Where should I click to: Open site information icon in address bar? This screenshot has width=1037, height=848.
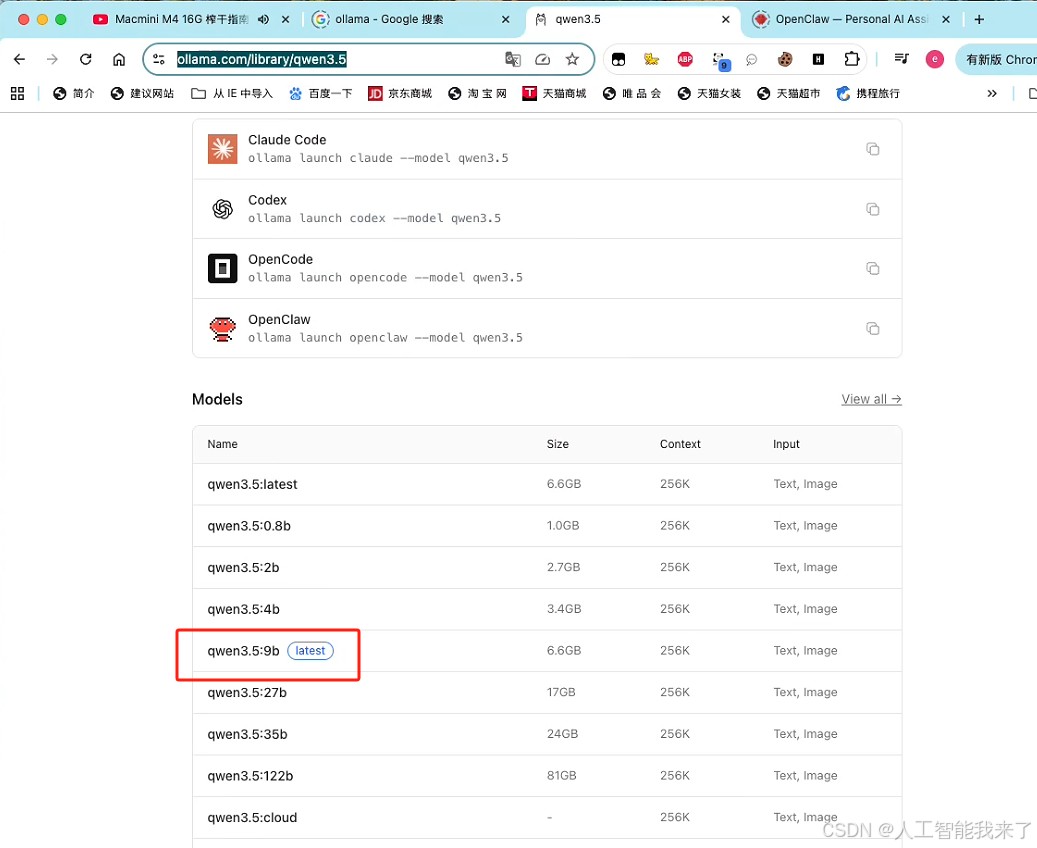point(159,60)
